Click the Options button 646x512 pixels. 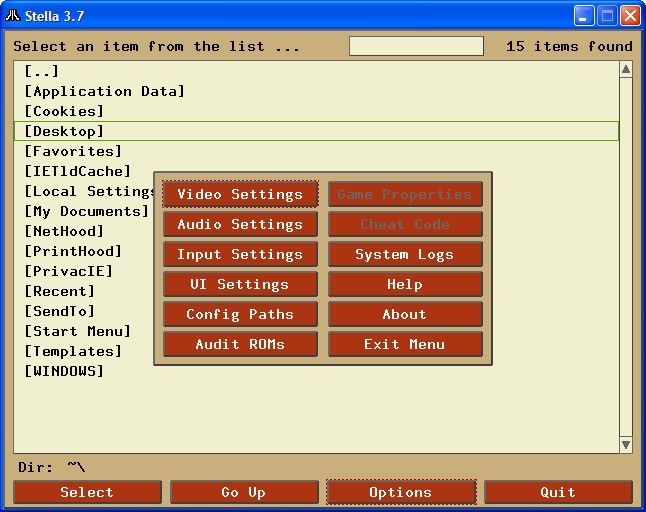[401, 492]
